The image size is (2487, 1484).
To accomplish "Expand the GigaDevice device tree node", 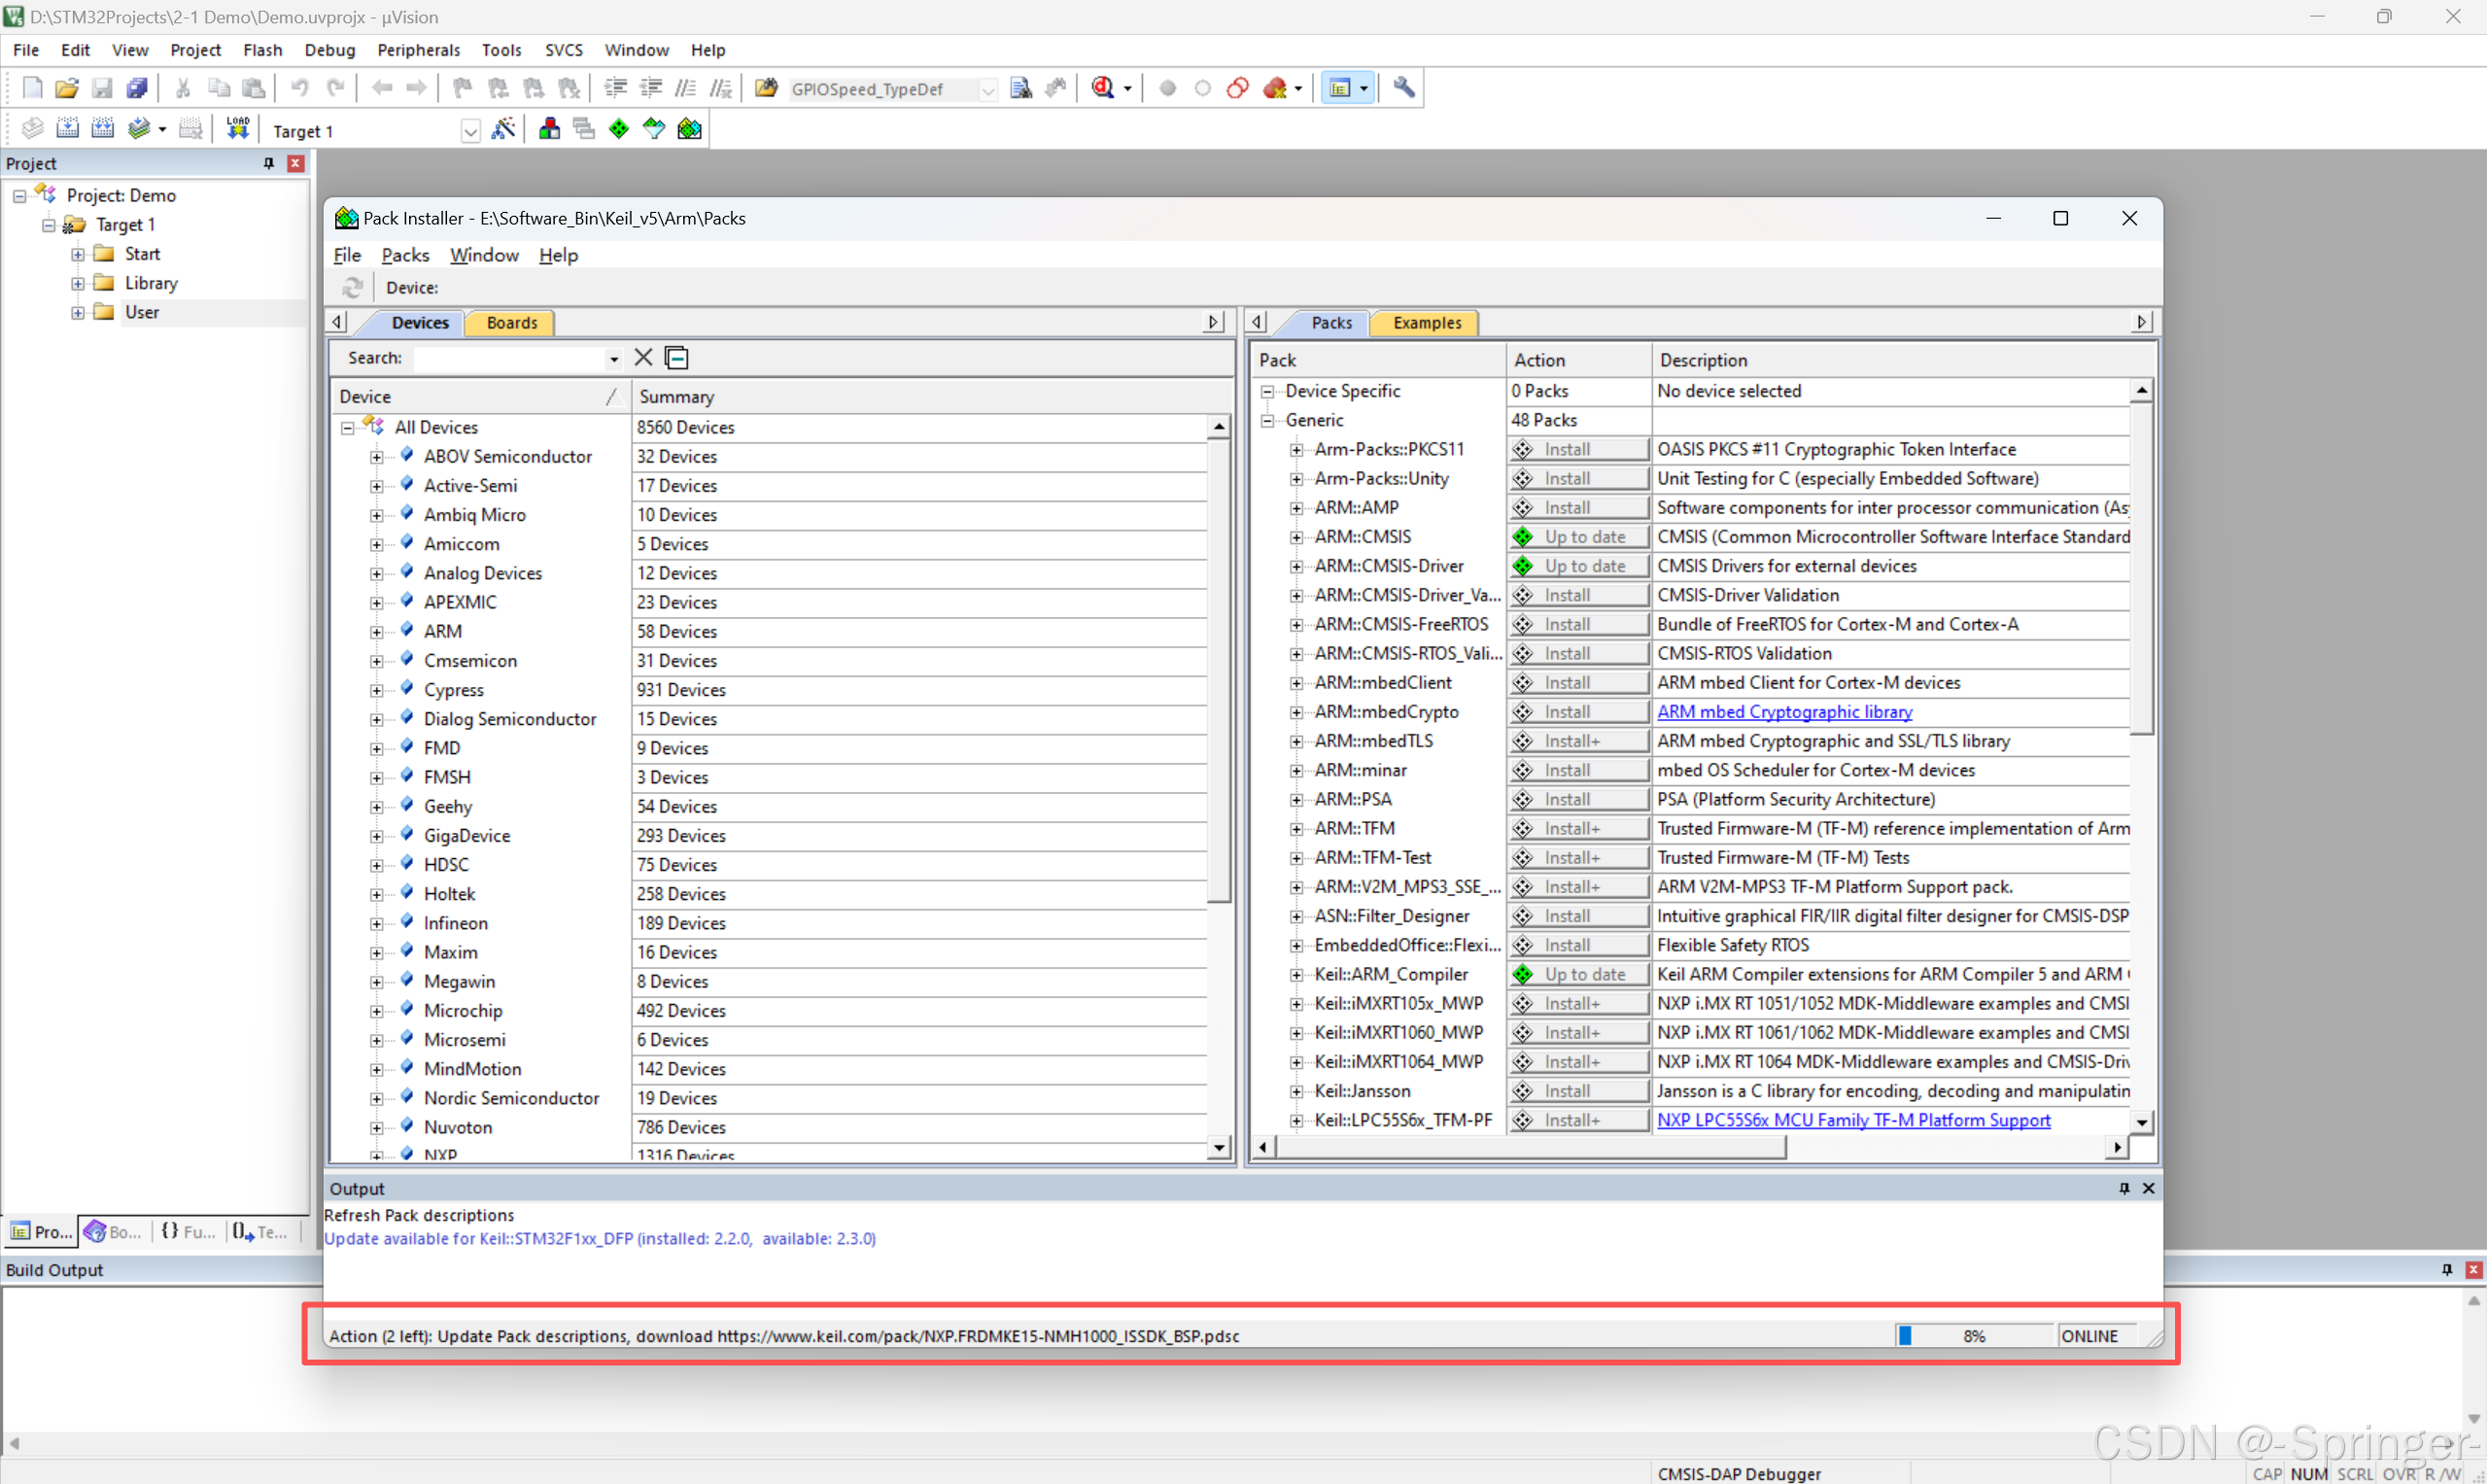I will click(x=377, y=836).
